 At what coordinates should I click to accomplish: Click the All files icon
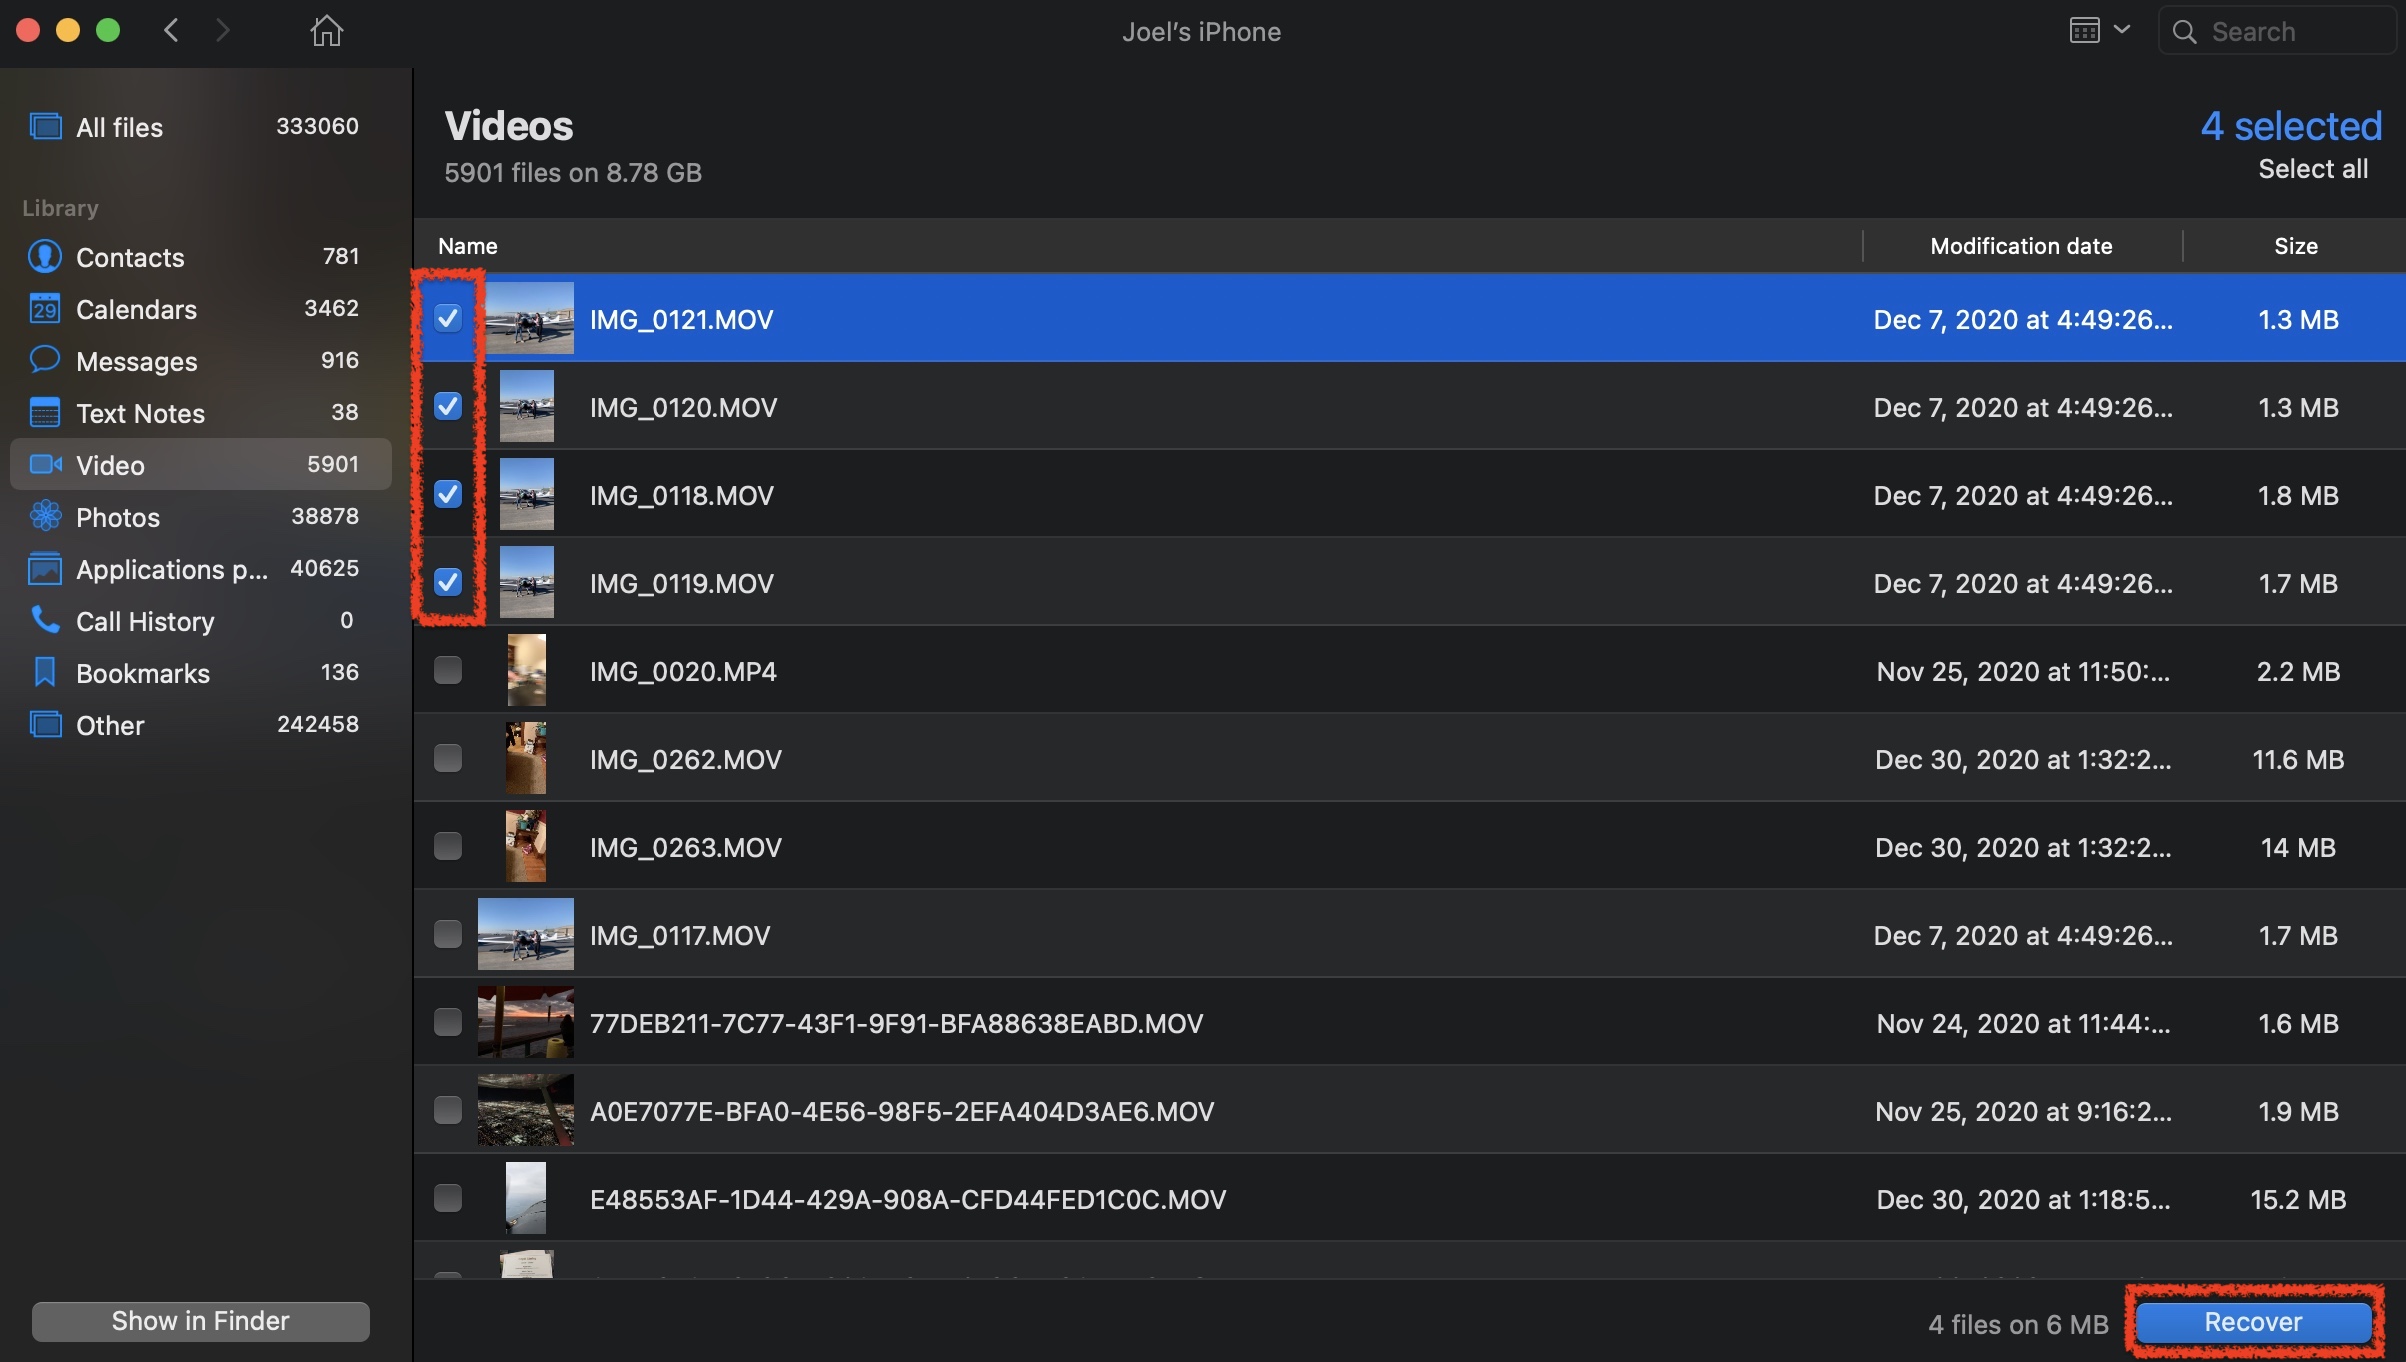45,127
